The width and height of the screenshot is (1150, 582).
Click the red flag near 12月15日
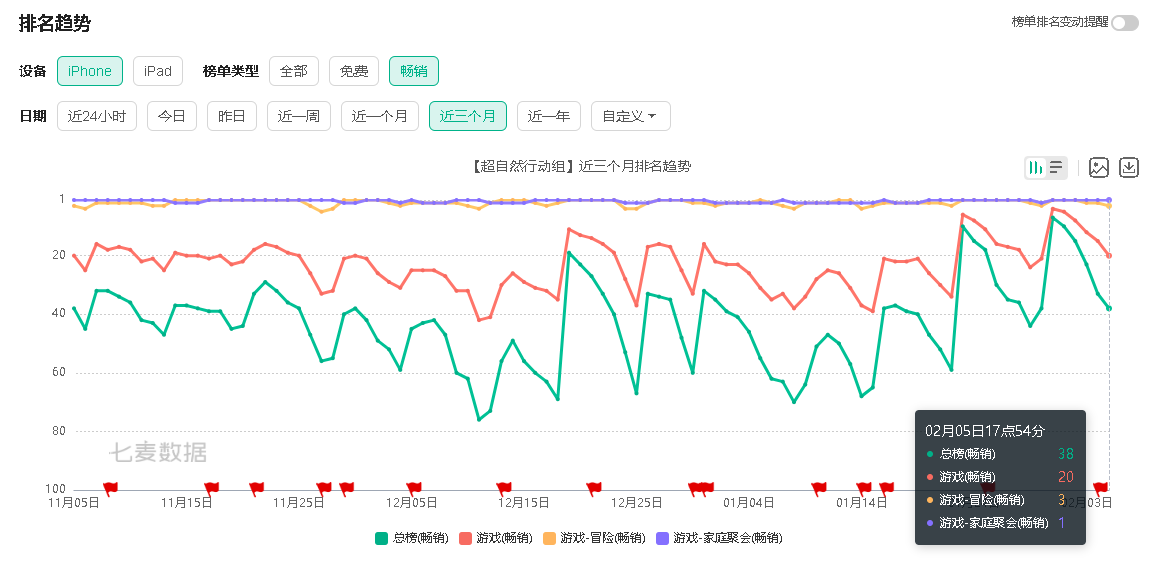[504, 488]
